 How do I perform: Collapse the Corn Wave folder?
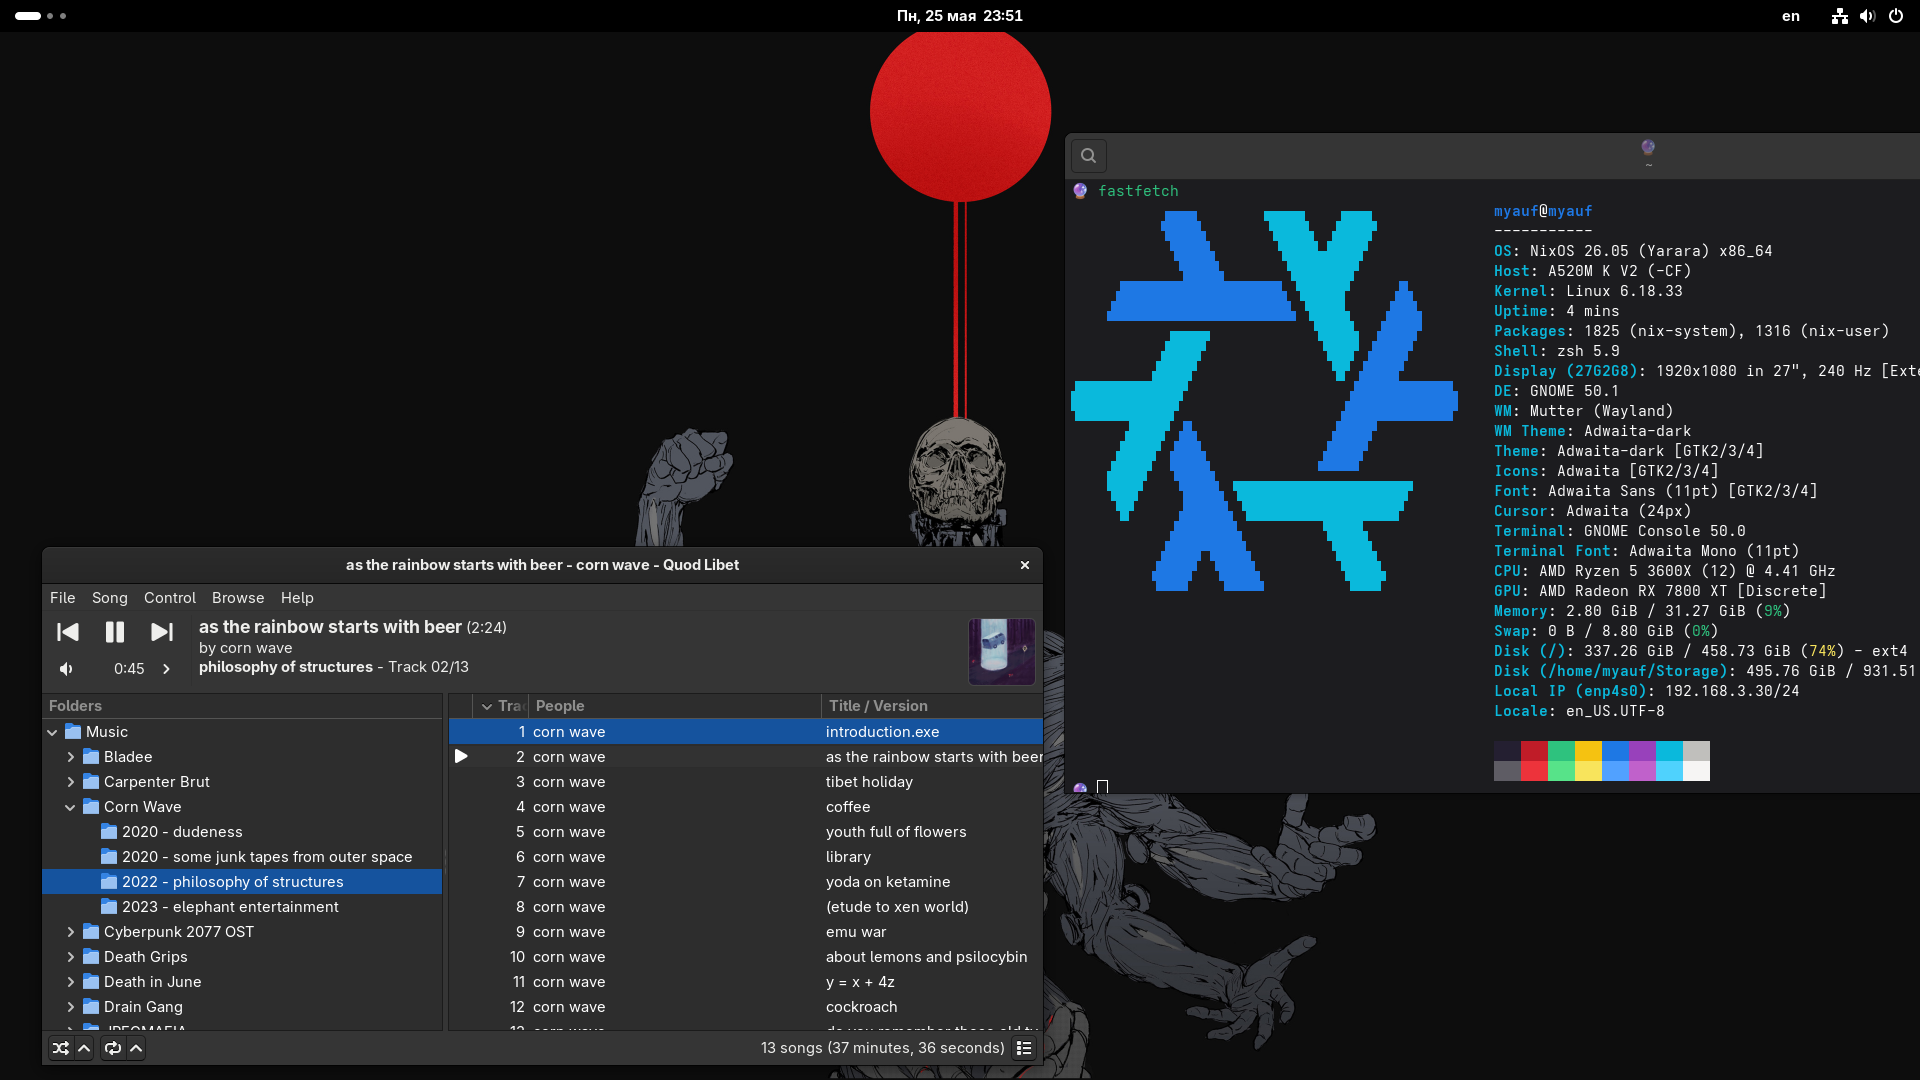[x=70, y=807]
